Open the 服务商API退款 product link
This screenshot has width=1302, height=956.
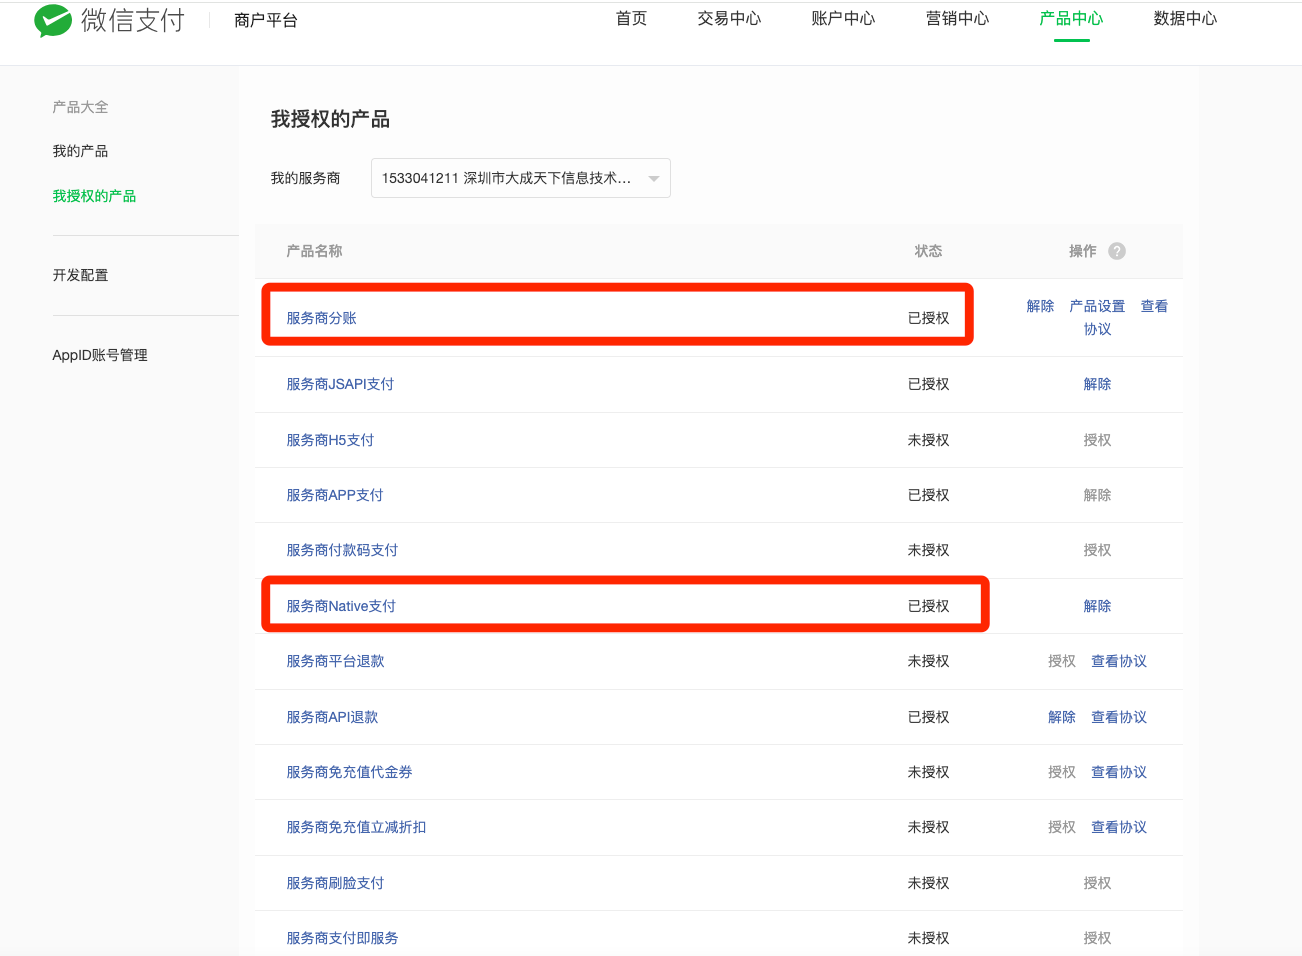coord(332,717)
